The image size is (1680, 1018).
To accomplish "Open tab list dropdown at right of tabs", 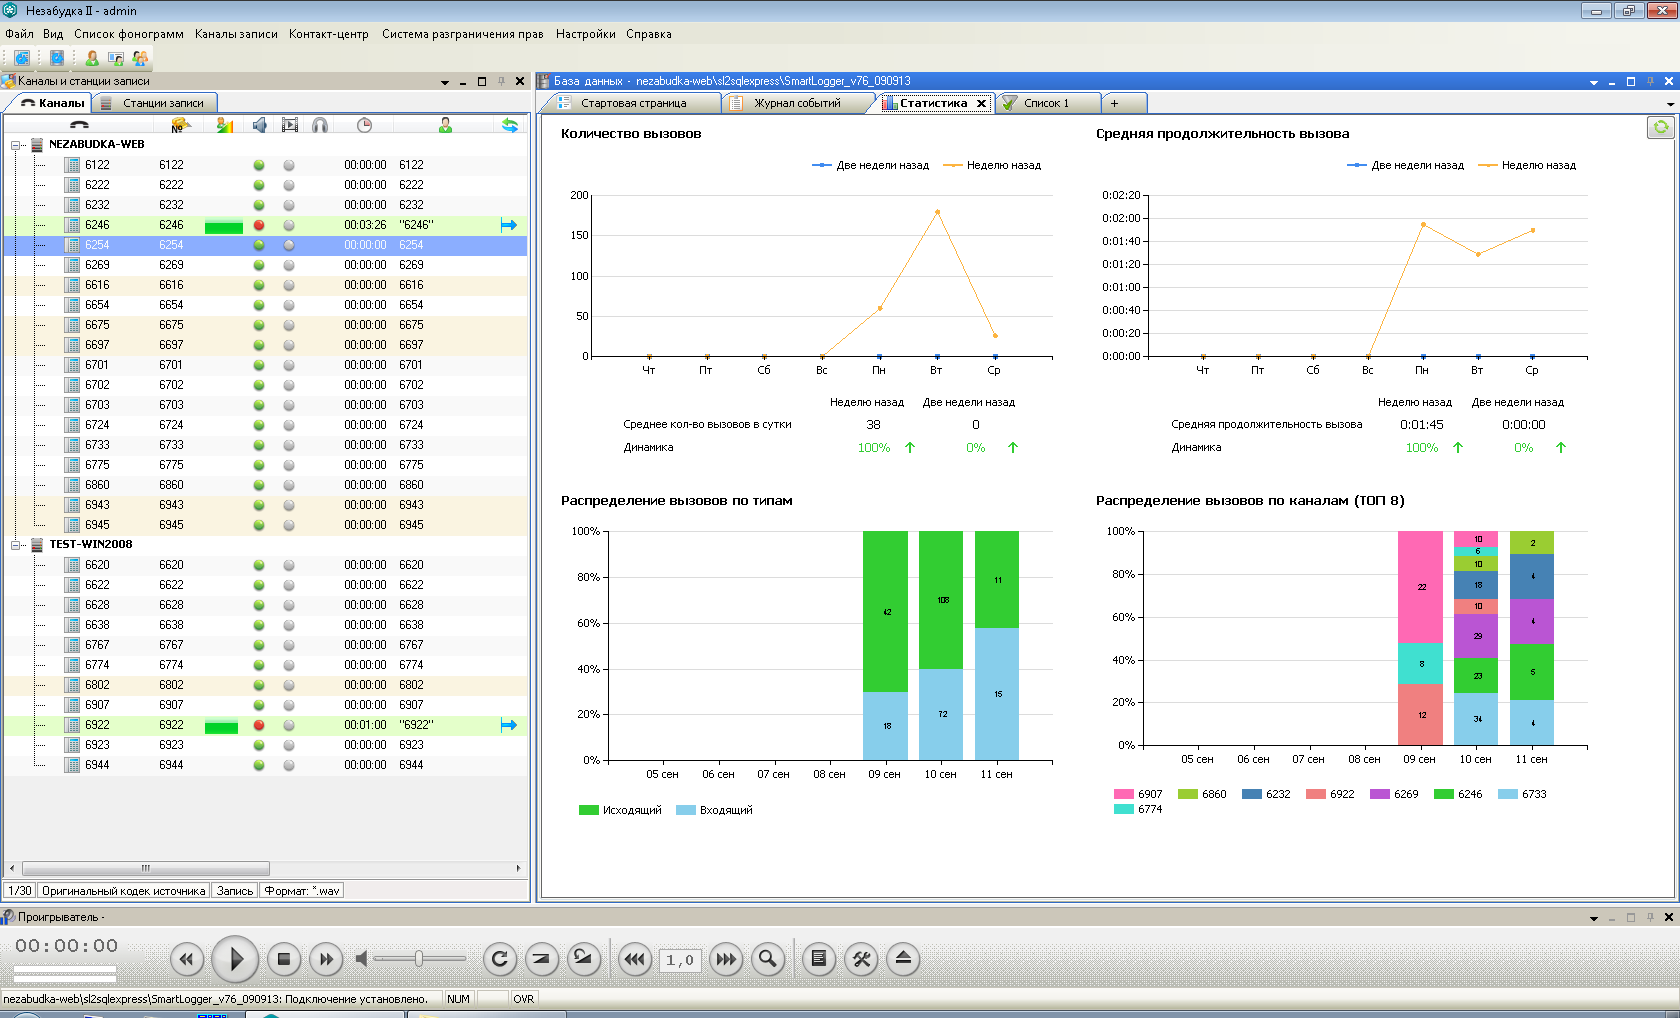I will [1670, 104].
